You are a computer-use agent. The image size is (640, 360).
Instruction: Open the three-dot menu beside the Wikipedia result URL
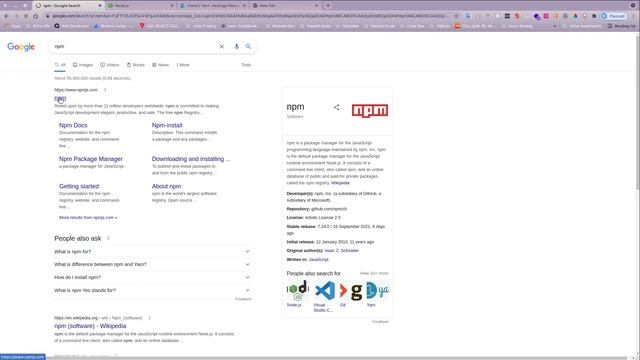[x=149, y=318]
